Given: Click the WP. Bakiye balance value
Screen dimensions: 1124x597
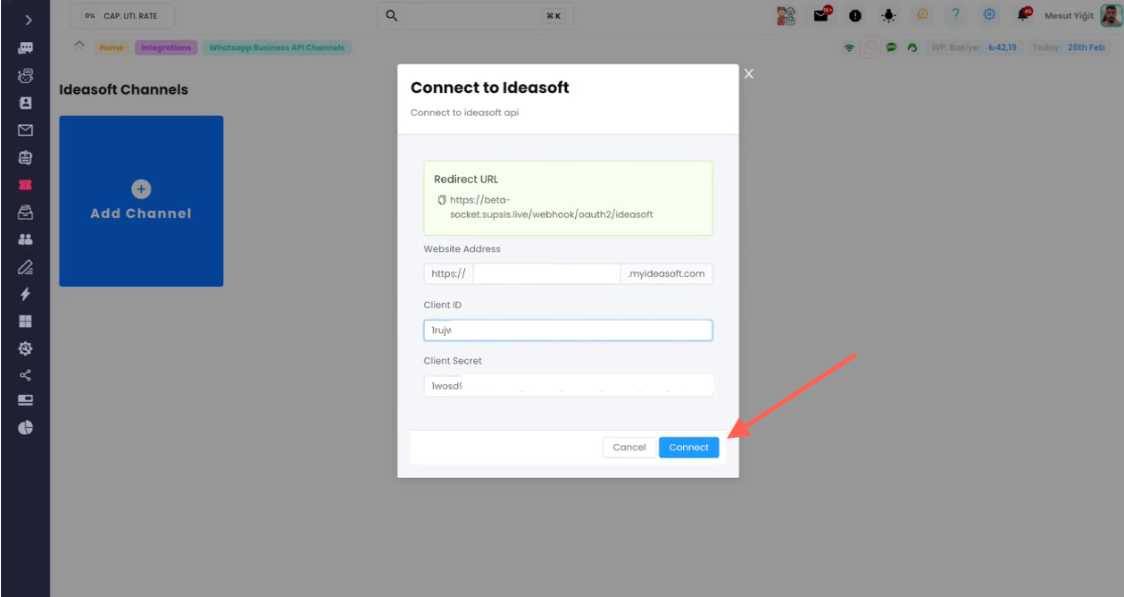Looking at the screenshot, I should click(1002, 47).
